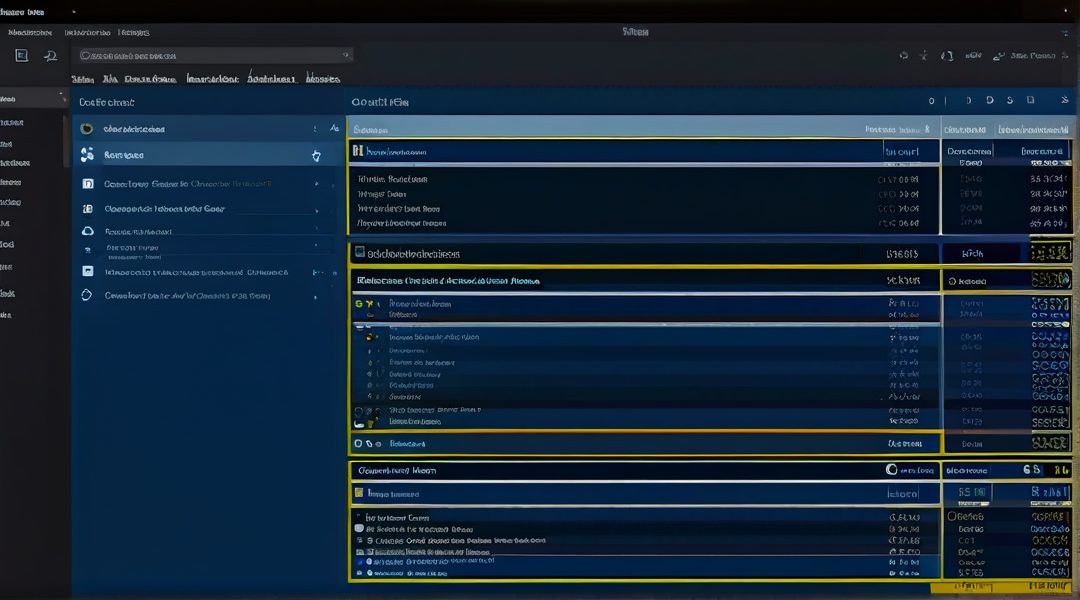Click the first blue link row in the top table
The width and height of the screenshot is (1080, 600).
(397, 152)
